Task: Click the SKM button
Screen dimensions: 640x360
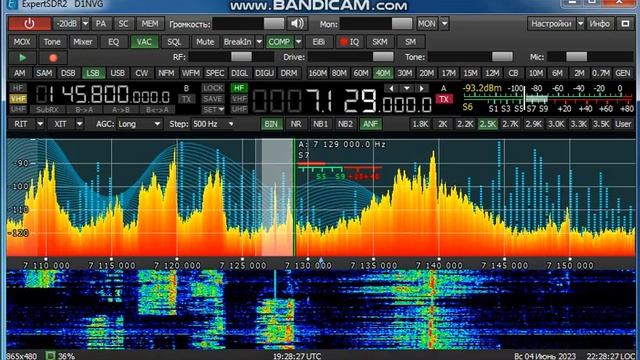Action: click(x=380, y=42)
